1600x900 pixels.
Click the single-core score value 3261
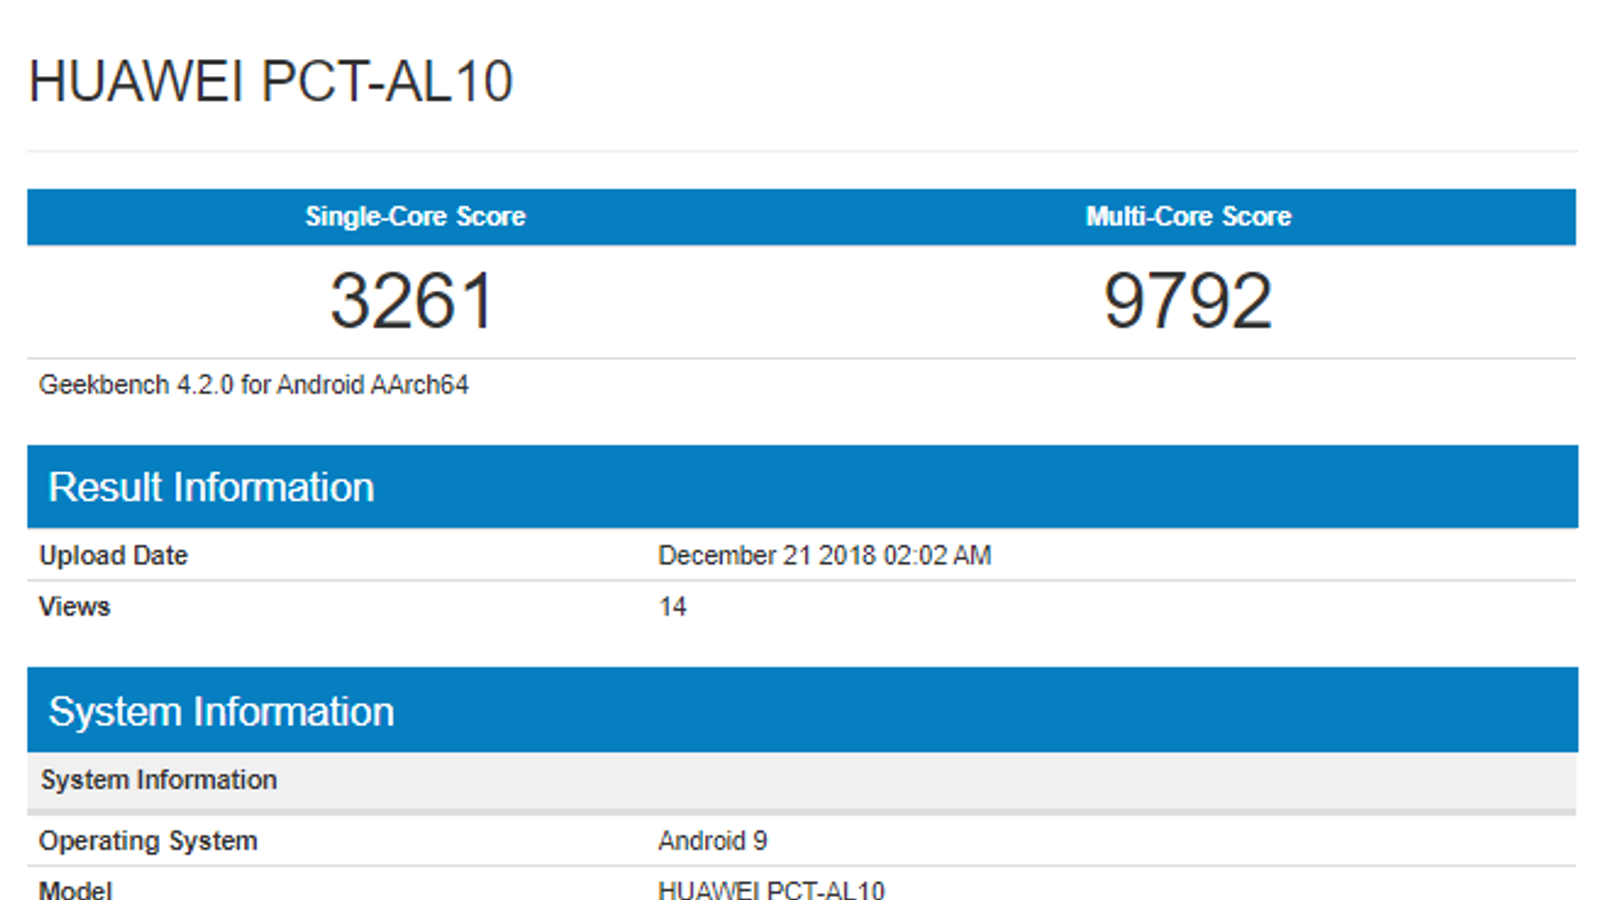point(412,301)
